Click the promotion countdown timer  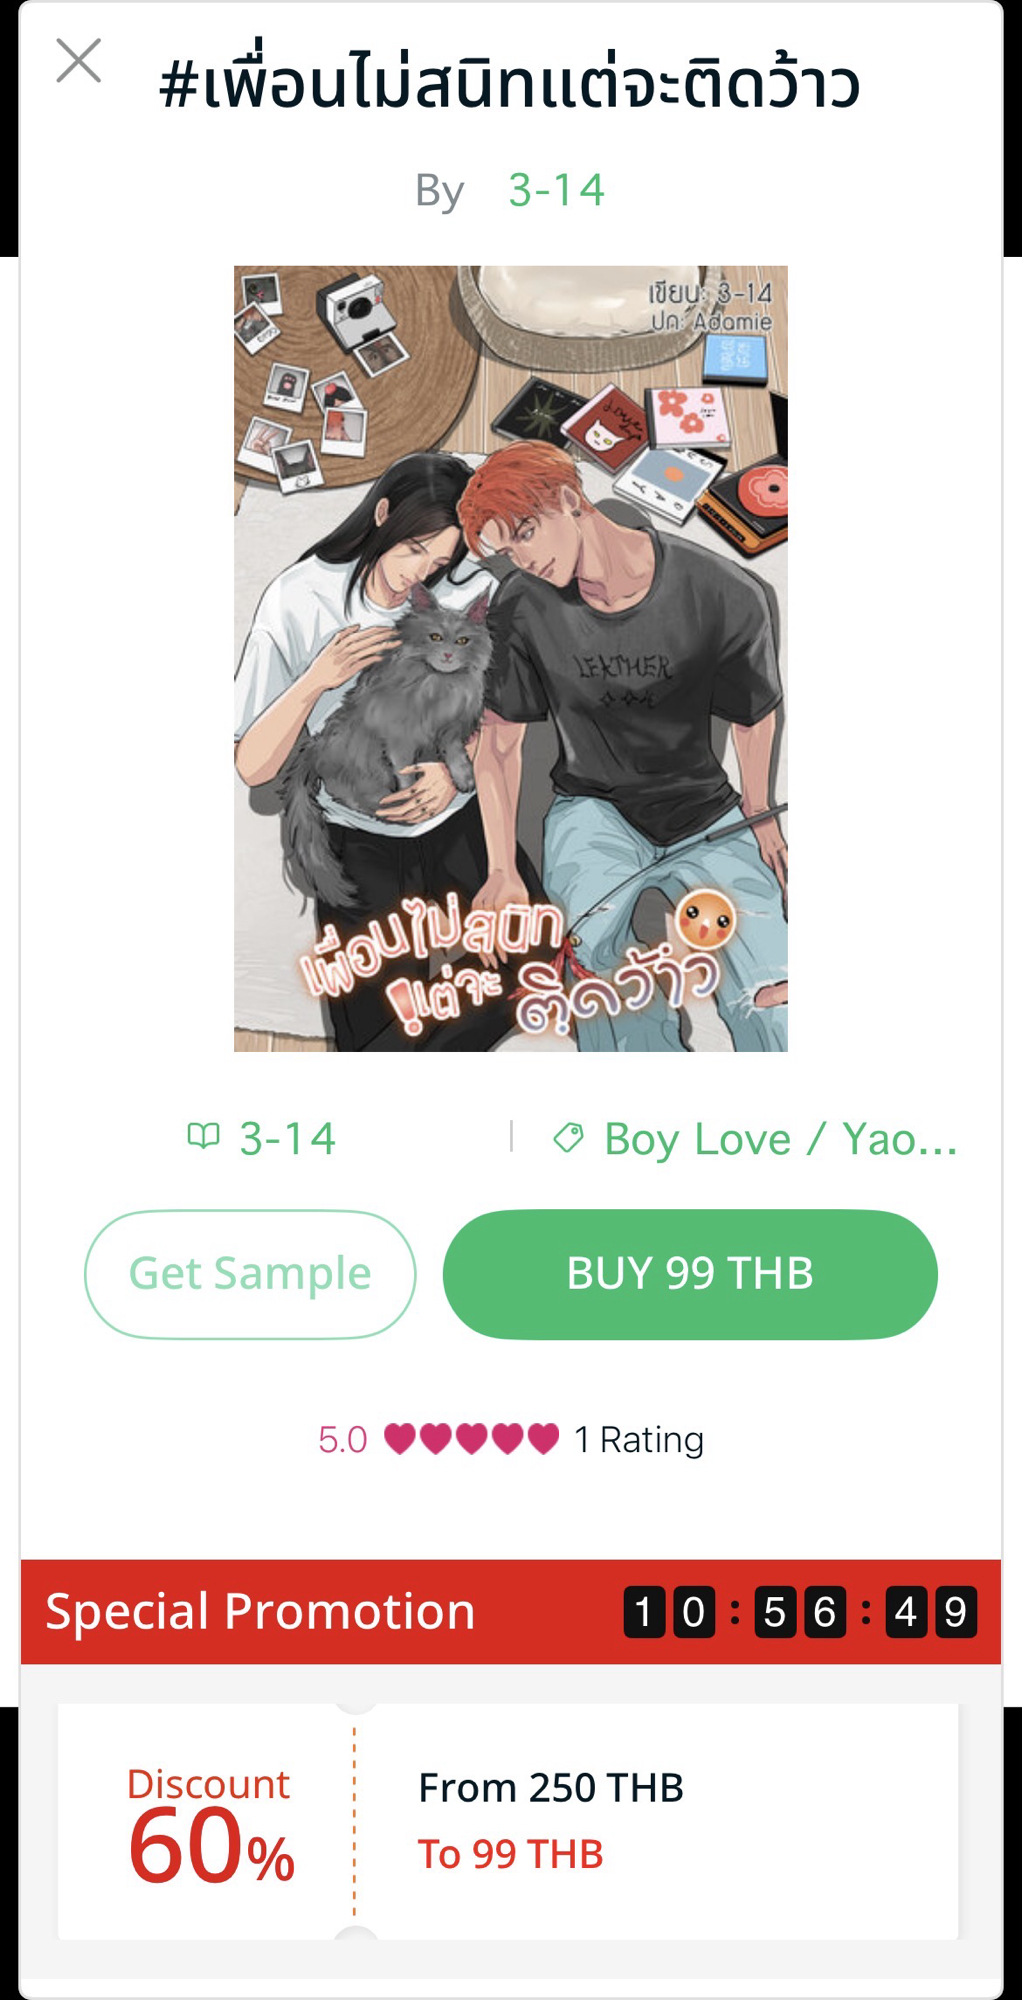[x=800, y=1612]
